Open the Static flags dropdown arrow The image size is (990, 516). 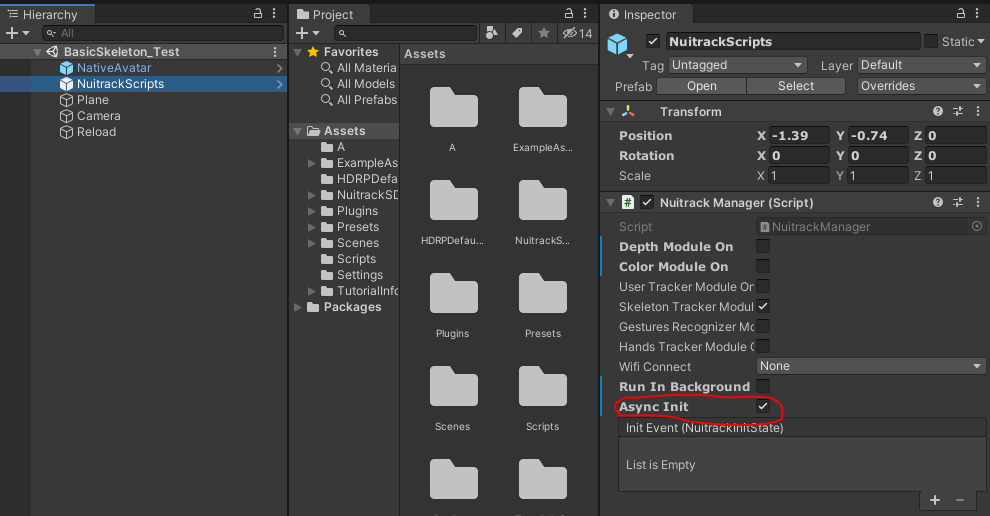coord(981,42)
